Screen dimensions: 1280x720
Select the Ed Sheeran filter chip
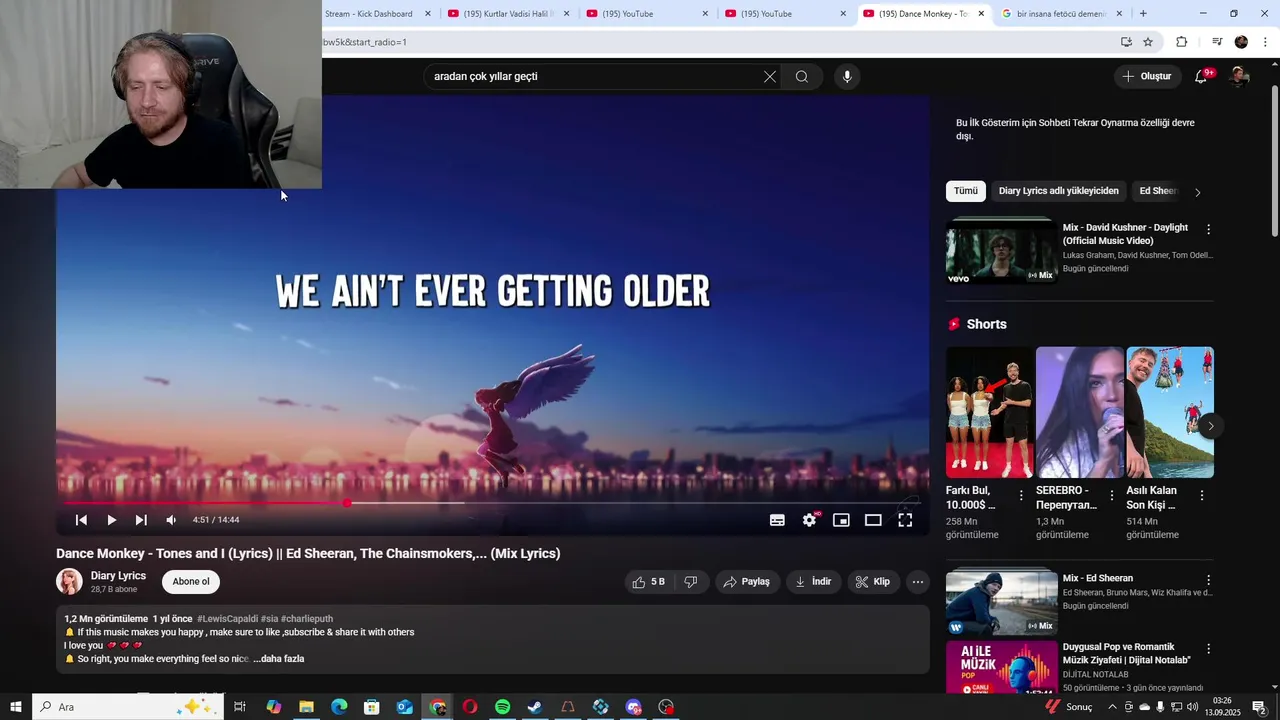(1159, 191)
